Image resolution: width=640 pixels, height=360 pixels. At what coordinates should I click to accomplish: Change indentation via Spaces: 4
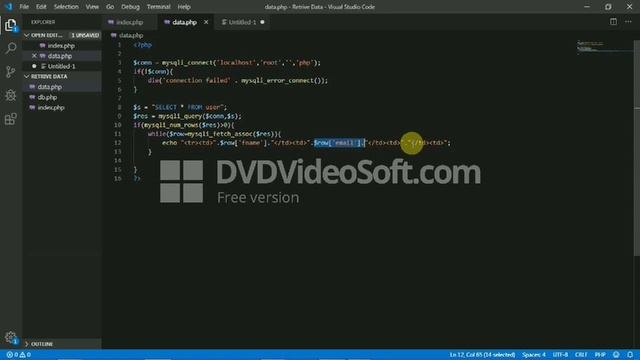[x=533, y=355]
